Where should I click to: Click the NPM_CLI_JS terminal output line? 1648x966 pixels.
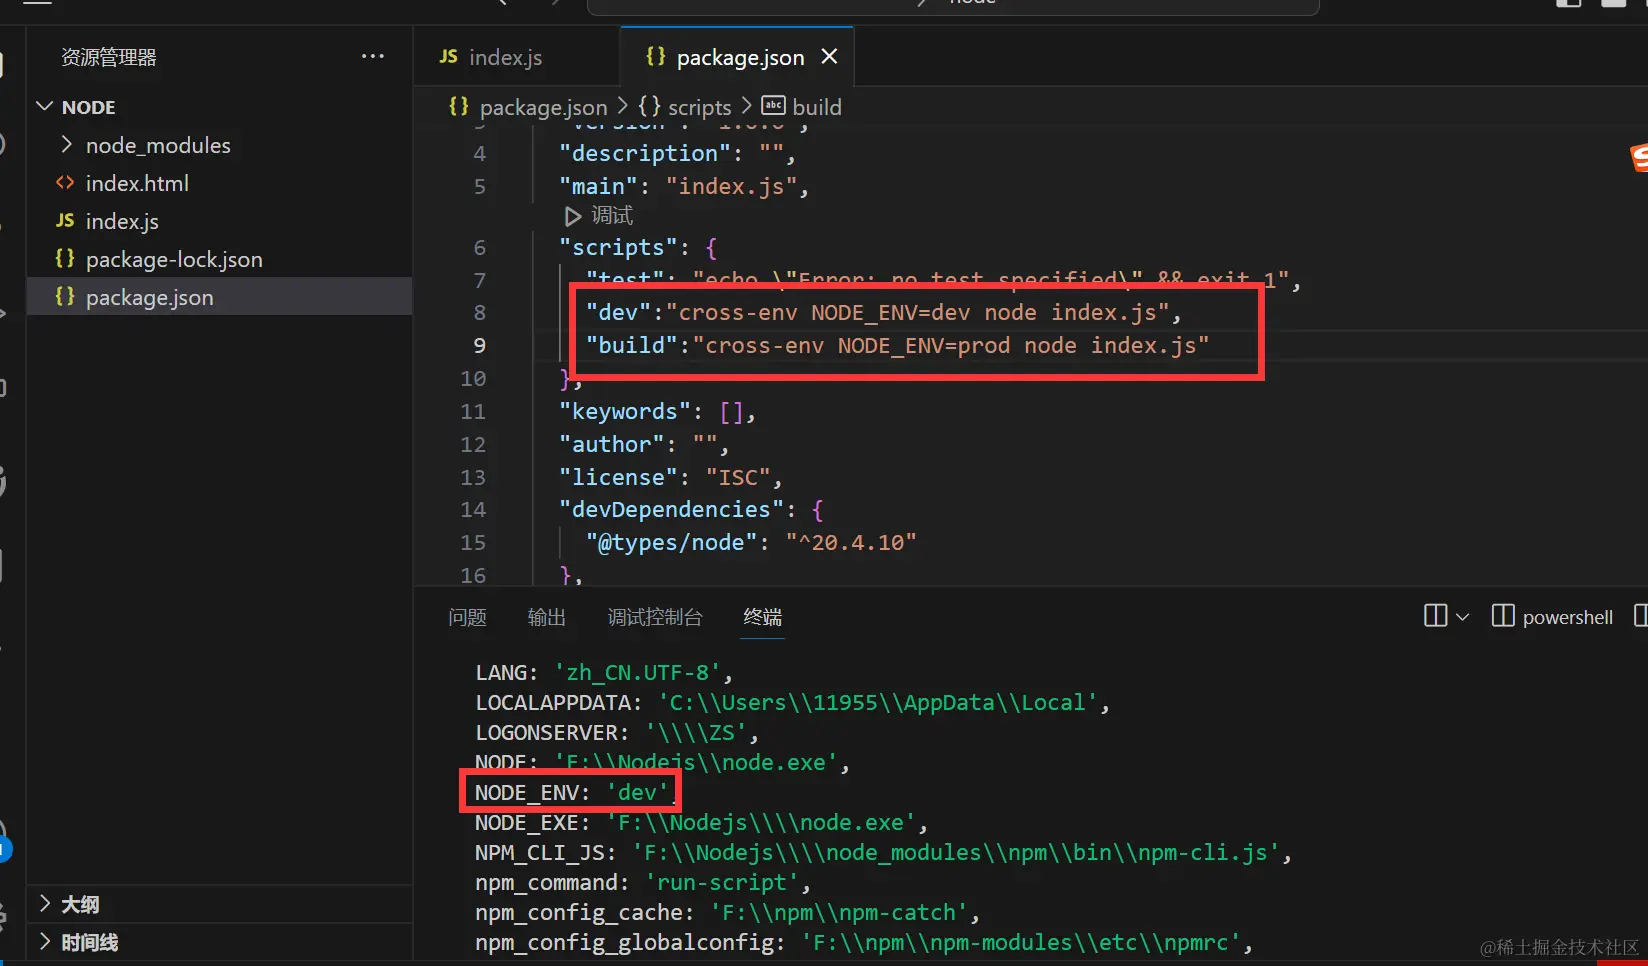(x=883, y=853)
